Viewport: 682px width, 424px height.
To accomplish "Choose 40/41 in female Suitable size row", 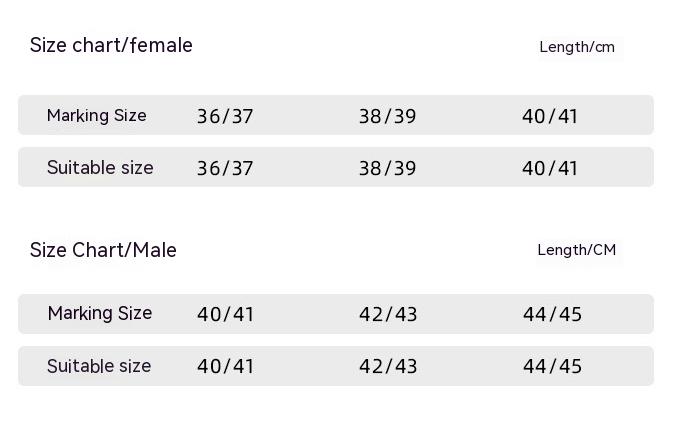I will point(550,168).
